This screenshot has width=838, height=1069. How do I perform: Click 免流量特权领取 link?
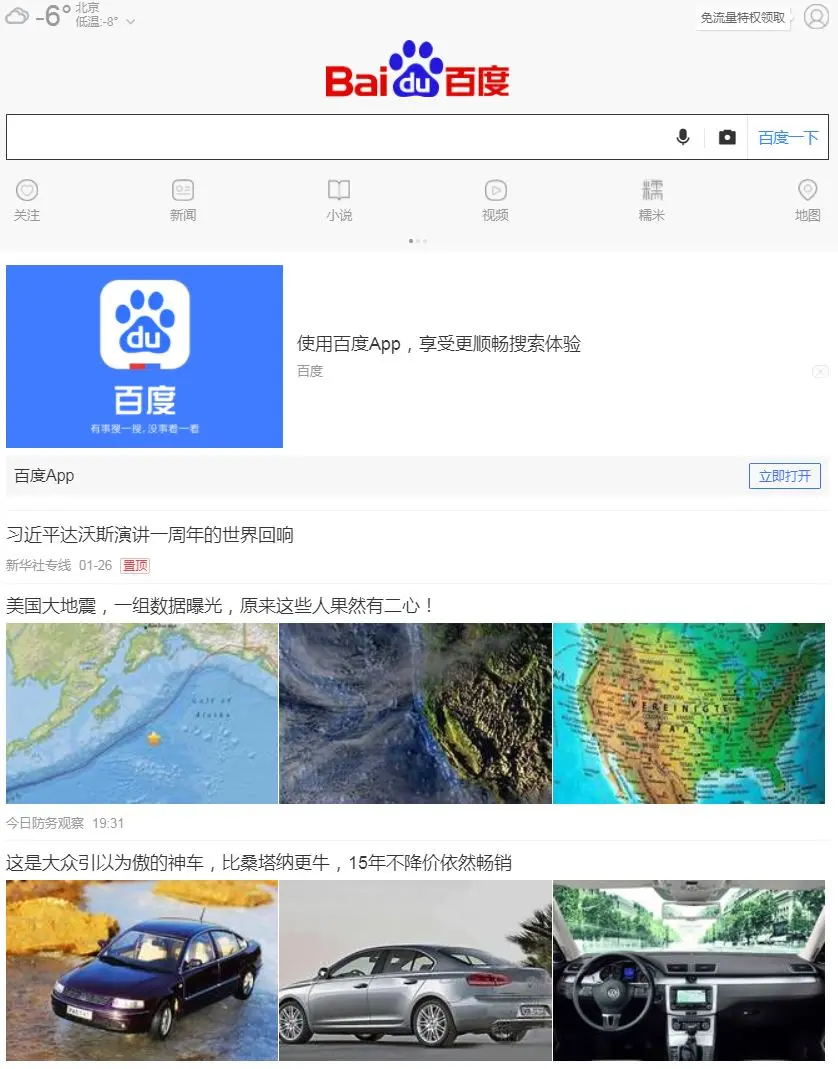[x=743, y=18]
